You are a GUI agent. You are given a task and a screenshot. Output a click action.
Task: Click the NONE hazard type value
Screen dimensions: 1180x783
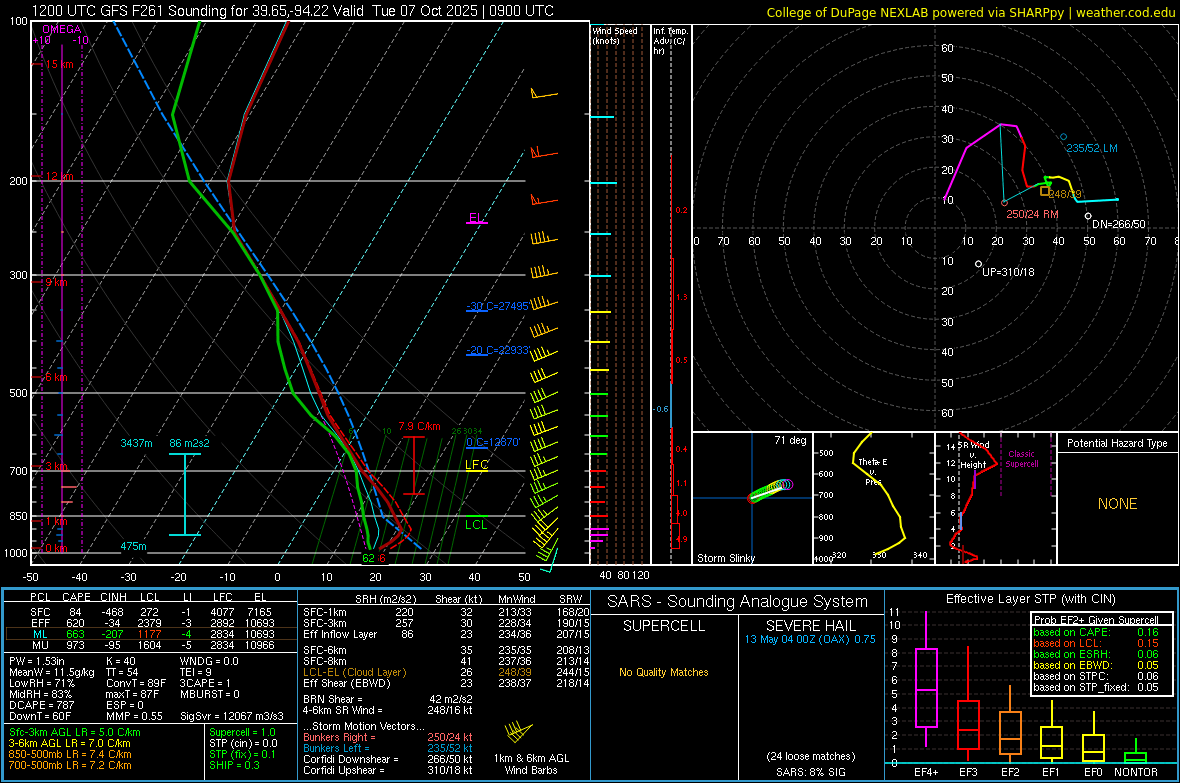[x=1118, y=504]
